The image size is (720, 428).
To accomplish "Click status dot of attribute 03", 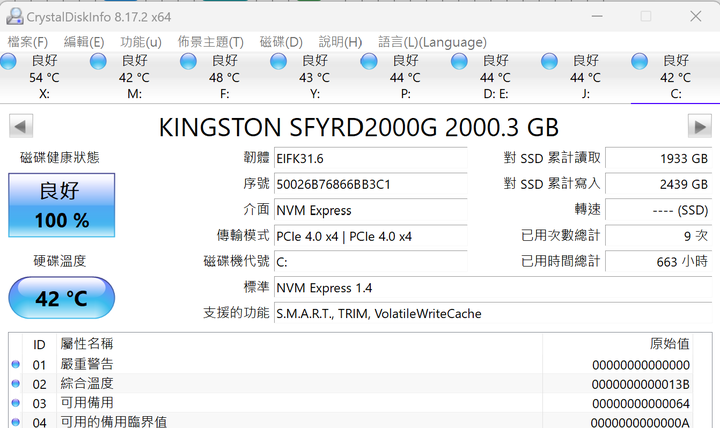I will pyautogui.click(x=16, y=403).
